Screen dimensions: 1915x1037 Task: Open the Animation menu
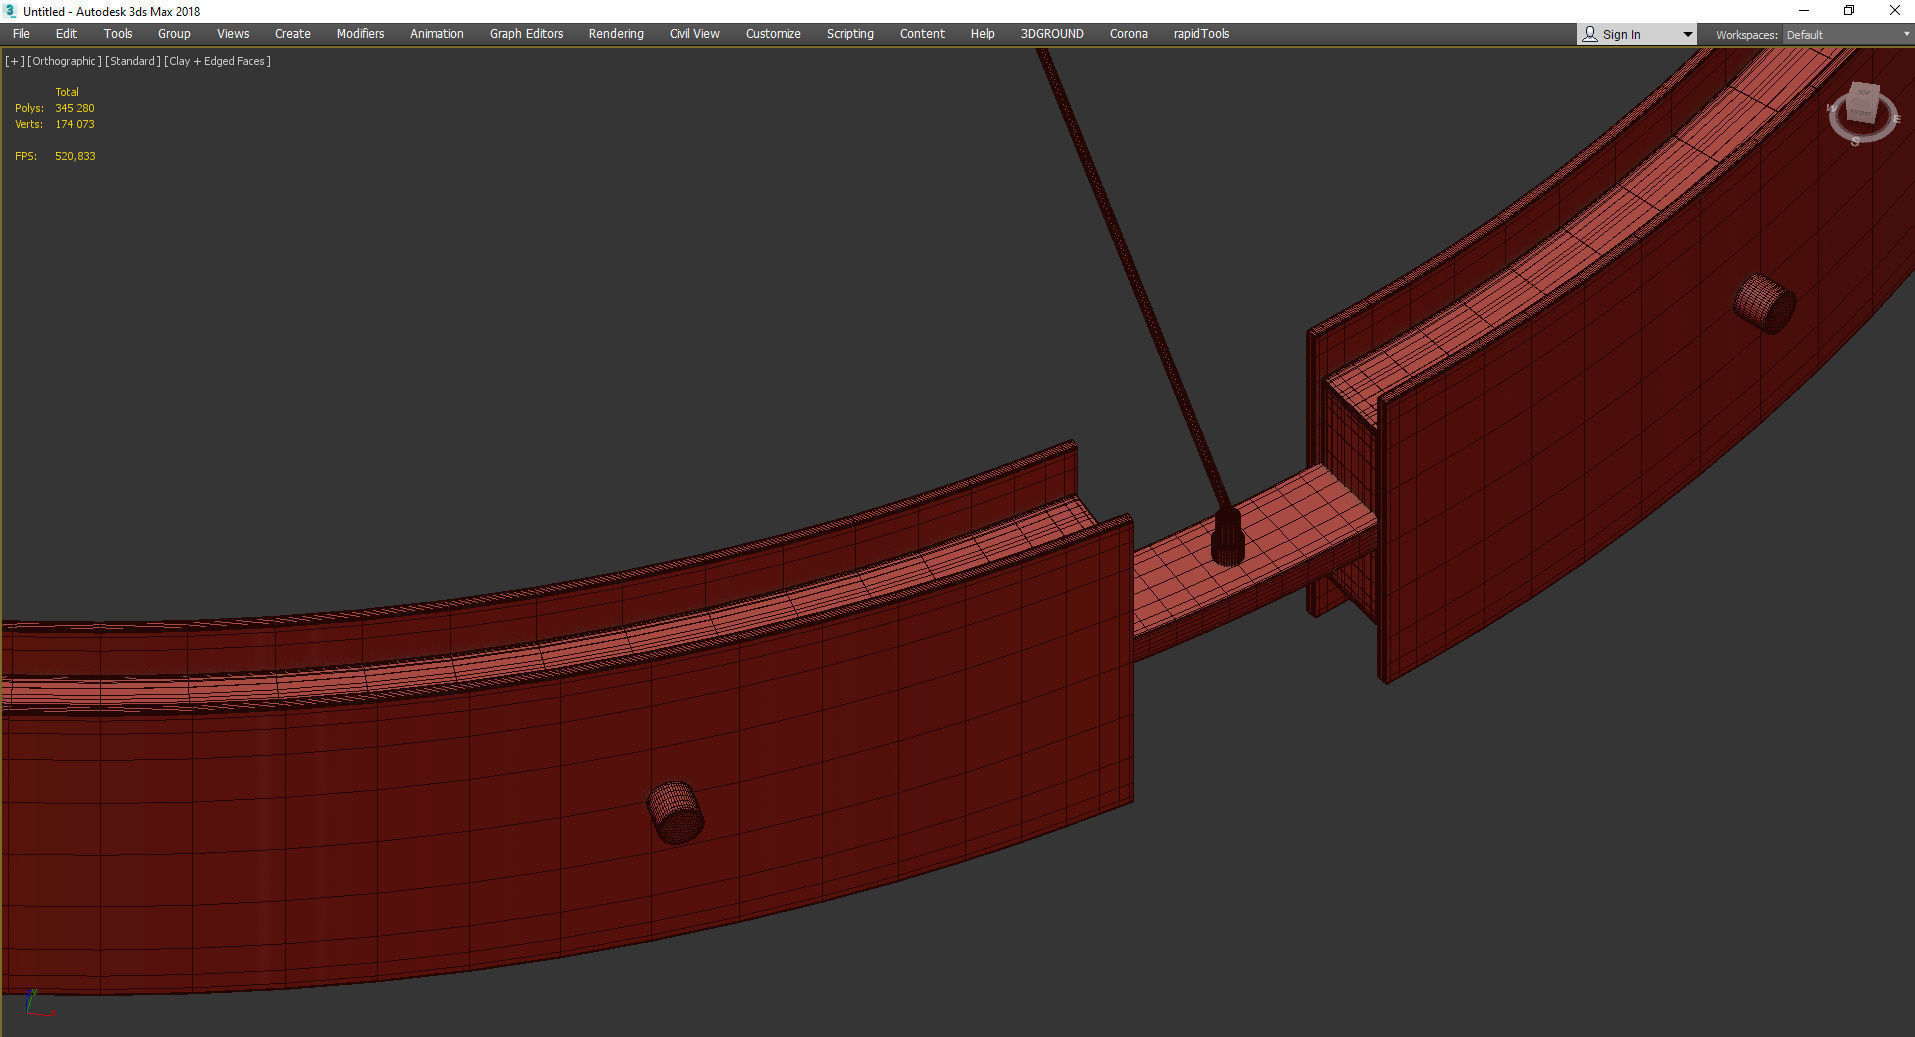(437, 34)
